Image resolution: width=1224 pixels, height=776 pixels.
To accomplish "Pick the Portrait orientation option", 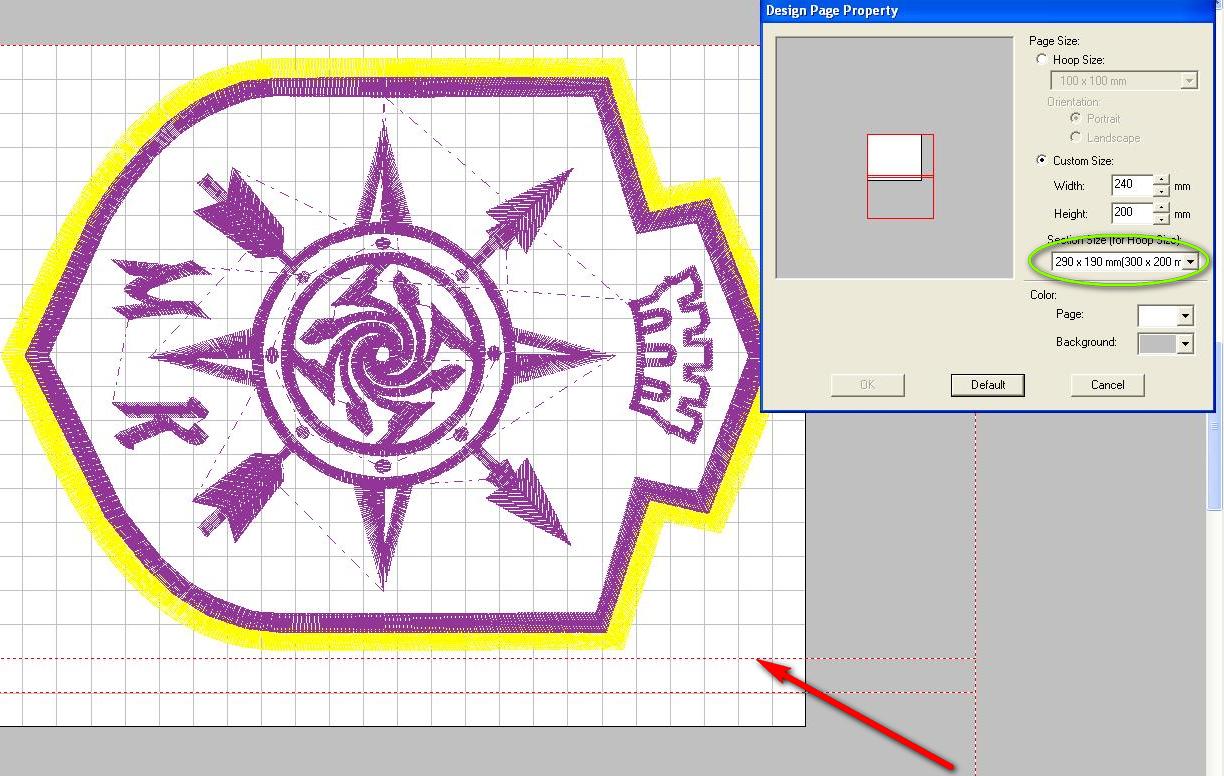I will point(1076,118).
